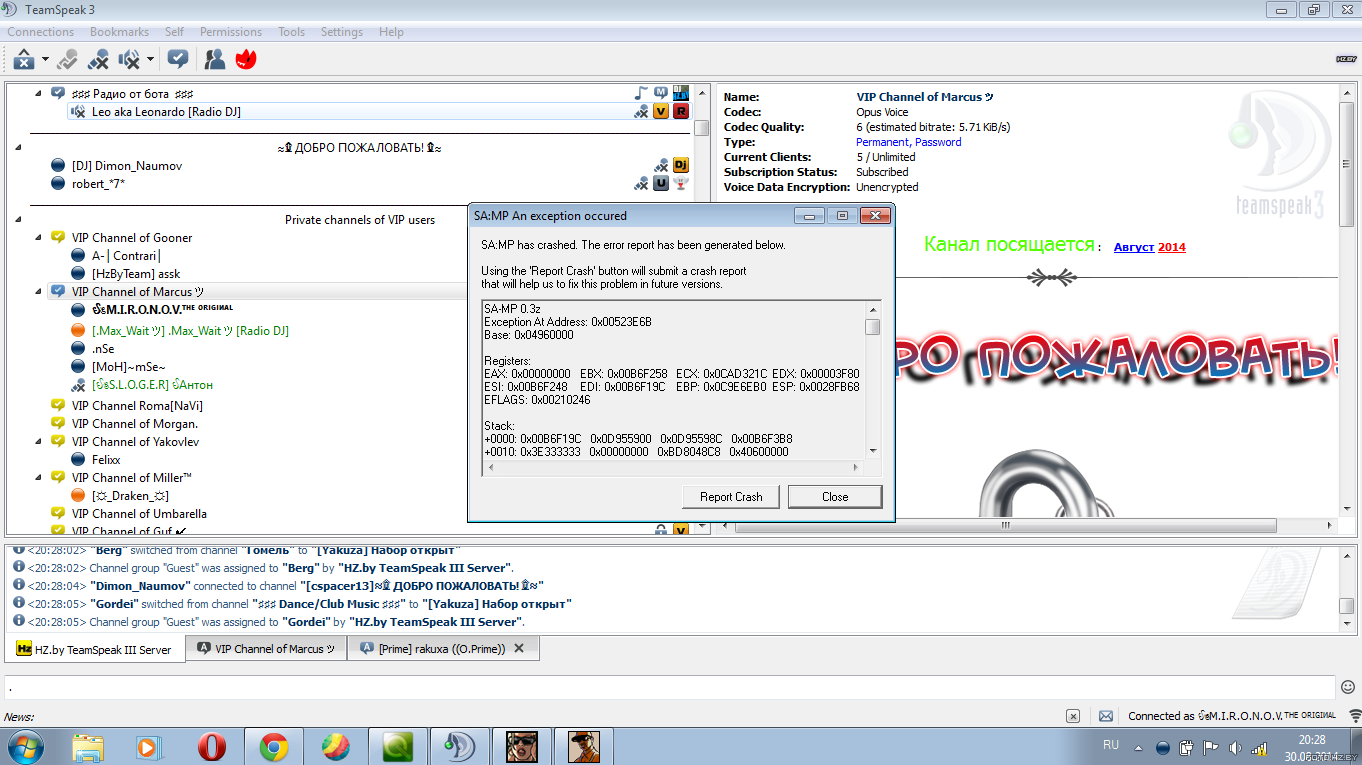Click the red R badge next to Leo

681,111
